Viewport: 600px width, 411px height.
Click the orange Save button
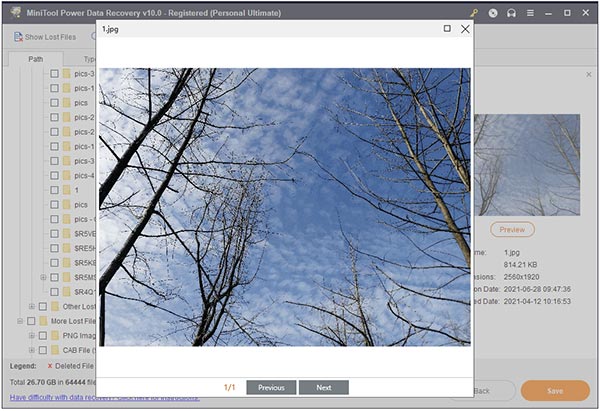tap(555, 390)
